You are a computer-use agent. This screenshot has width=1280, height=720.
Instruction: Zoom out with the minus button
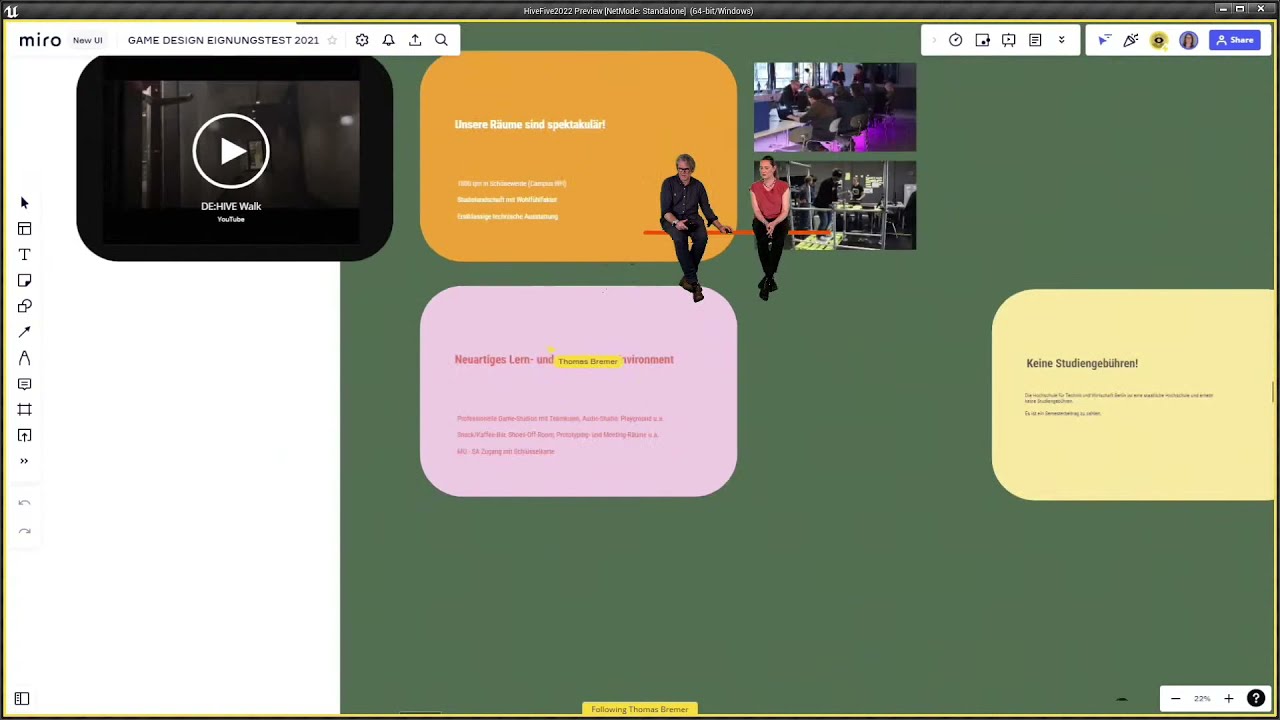tap(1176, 699)
